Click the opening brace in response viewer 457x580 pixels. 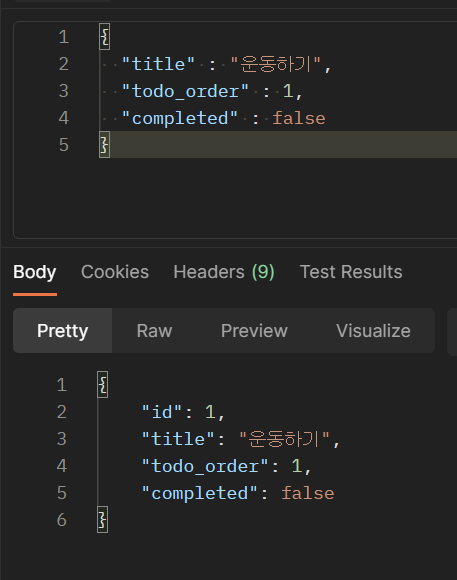(103, 385)
